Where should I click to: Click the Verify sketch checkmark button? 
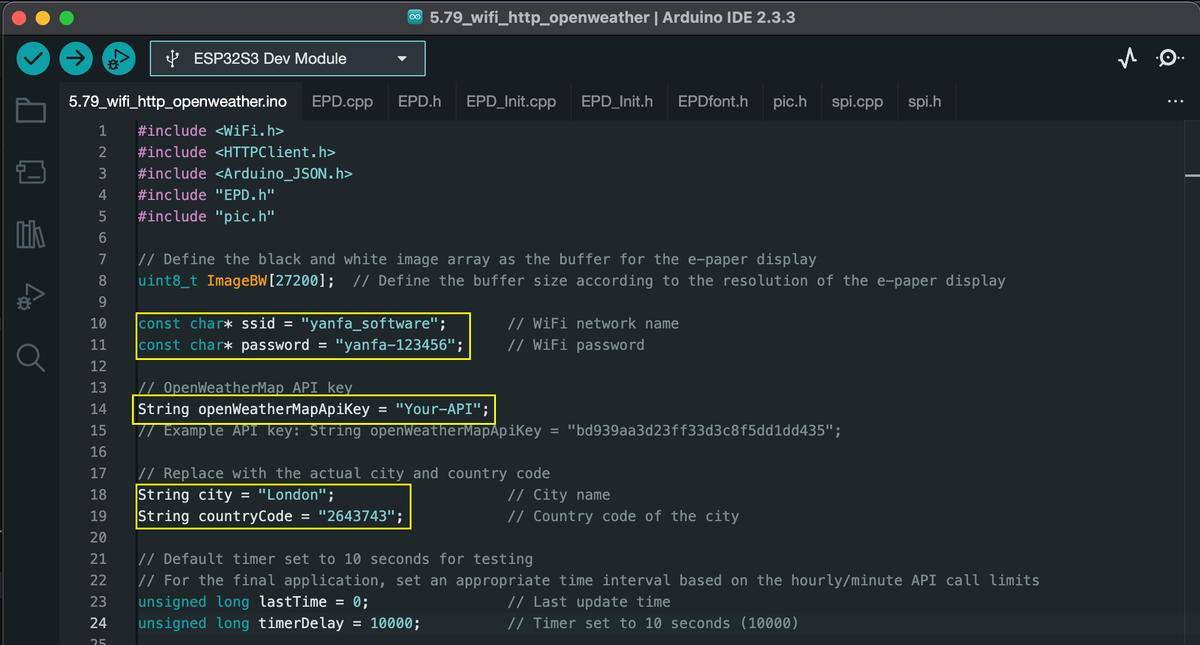[x=33, y=58]
